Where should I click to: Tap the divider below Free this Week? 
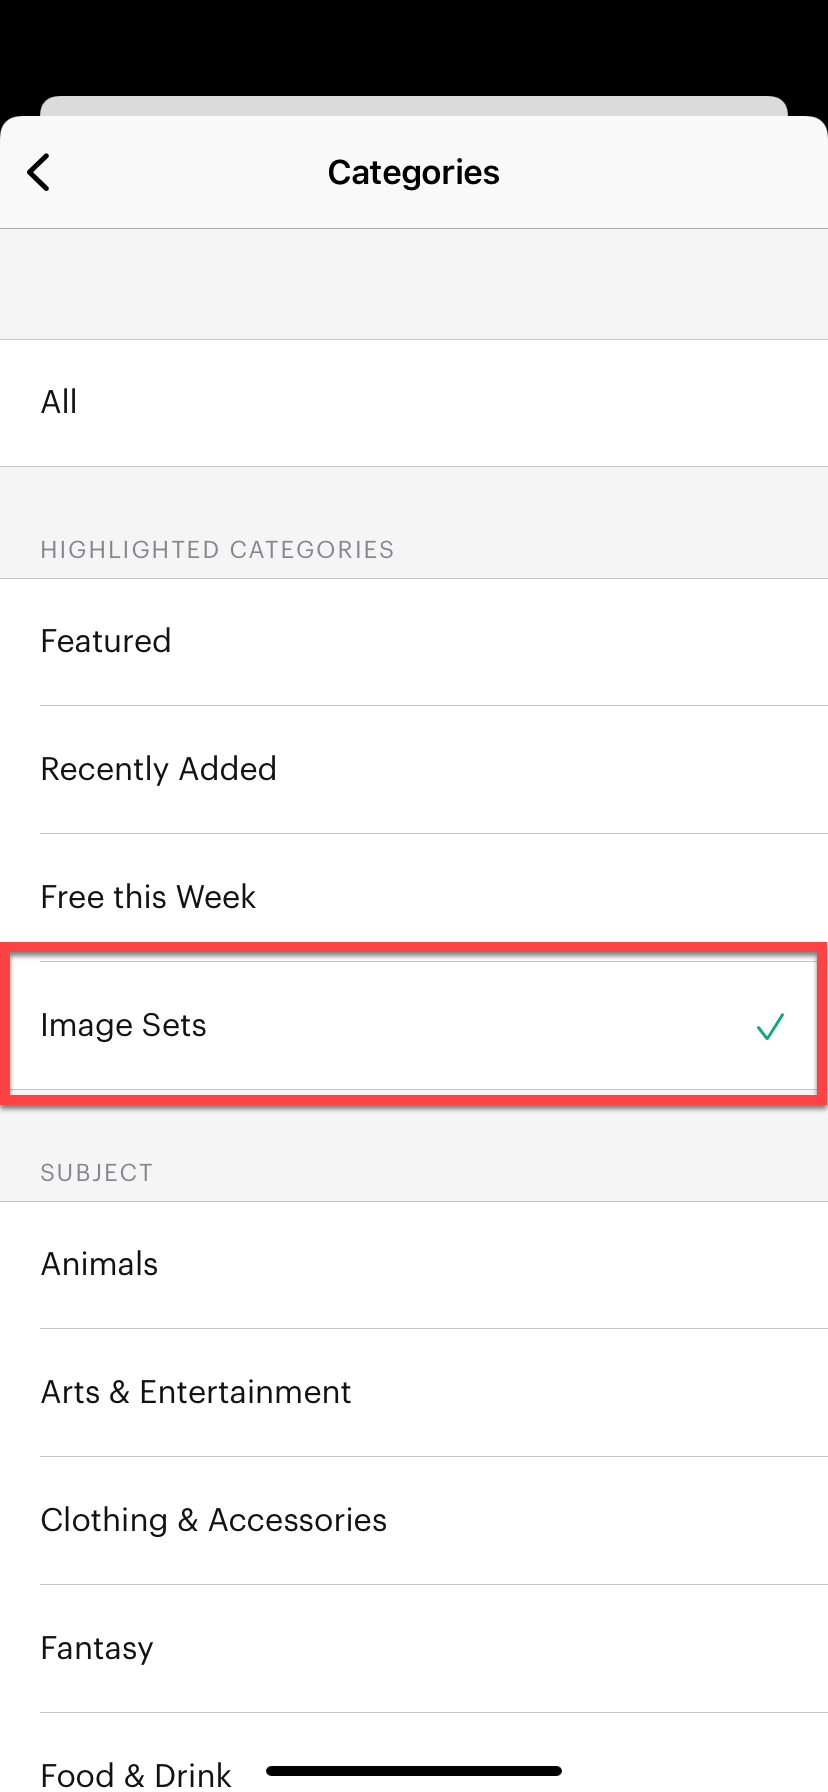point(414,961)
